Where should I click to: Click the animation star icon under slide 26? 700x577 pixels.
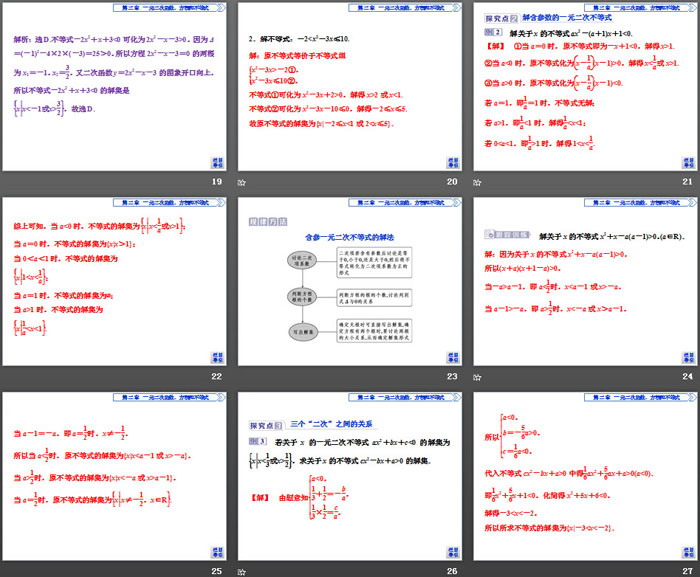(242, 572)
